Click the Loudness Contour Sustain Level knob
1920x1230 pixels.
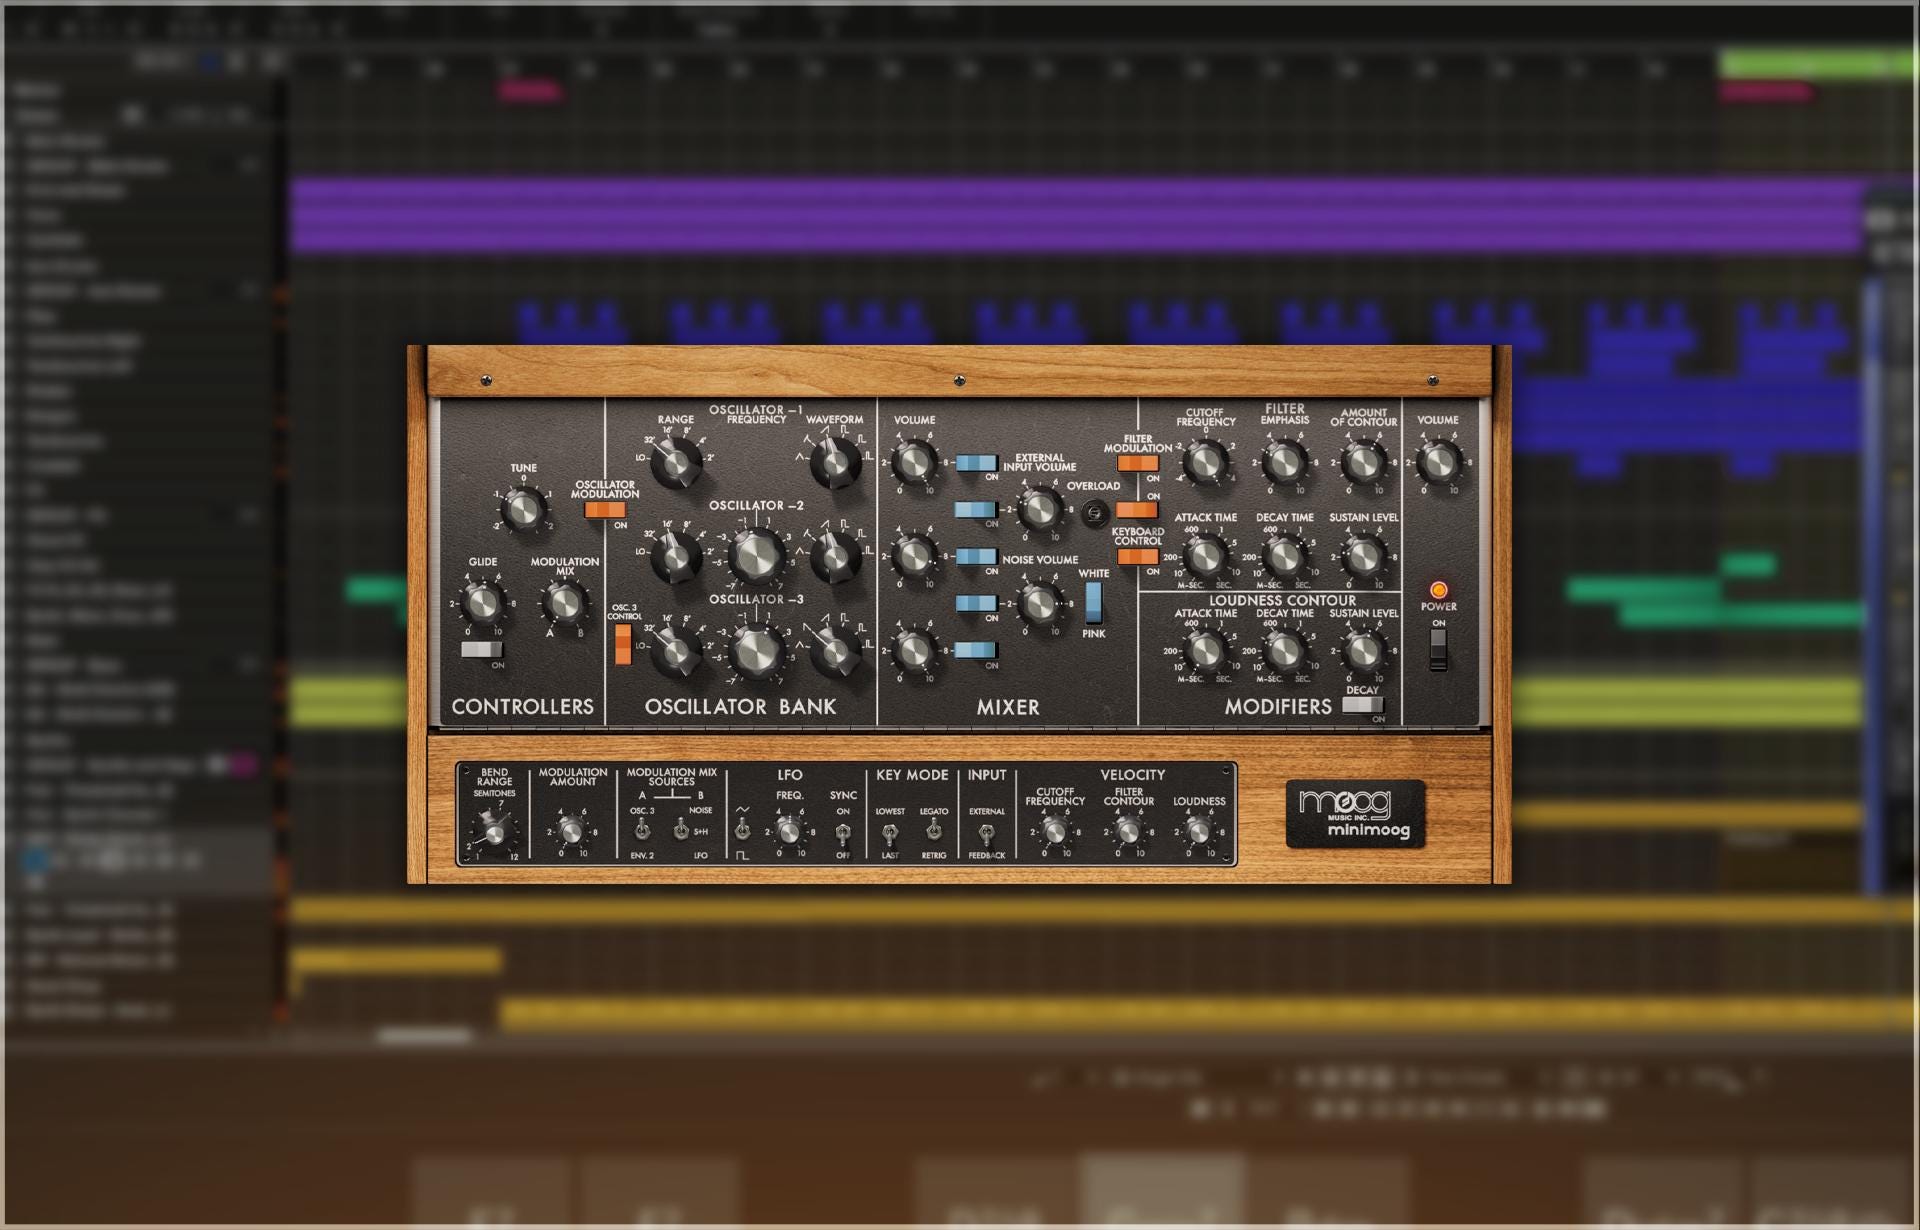(x=1363, y=650)
